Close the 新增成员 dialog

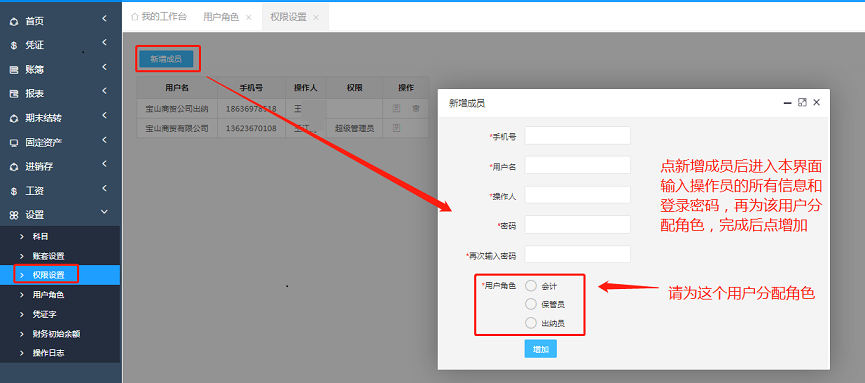816,102
